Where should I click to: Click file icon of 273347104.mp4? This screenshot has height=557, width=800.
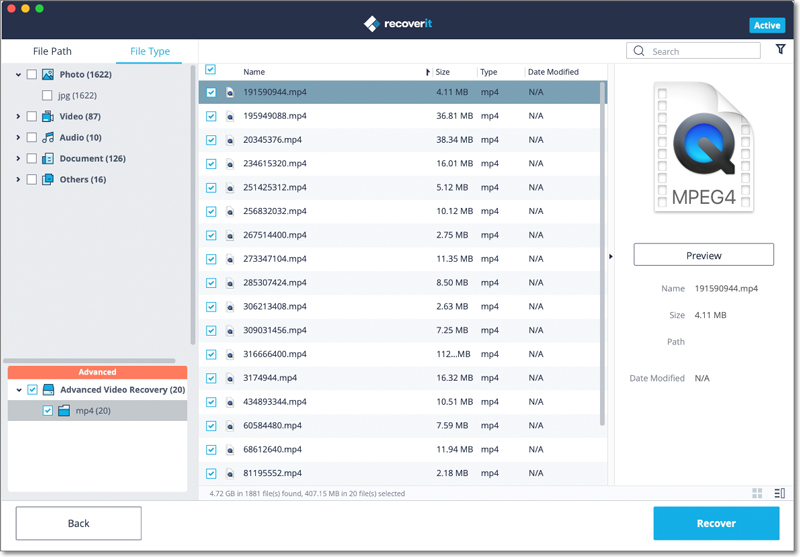[230, 259]
